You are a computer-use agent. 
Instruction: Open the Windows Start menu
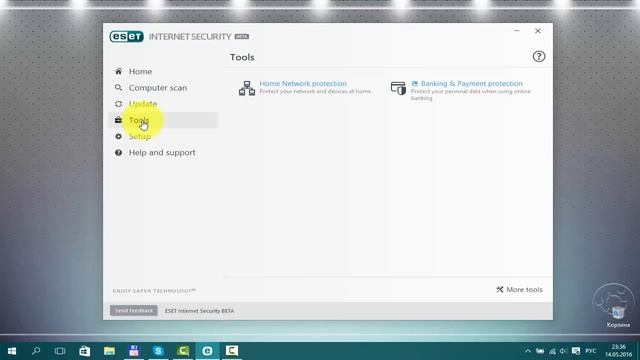pos(12,351)
